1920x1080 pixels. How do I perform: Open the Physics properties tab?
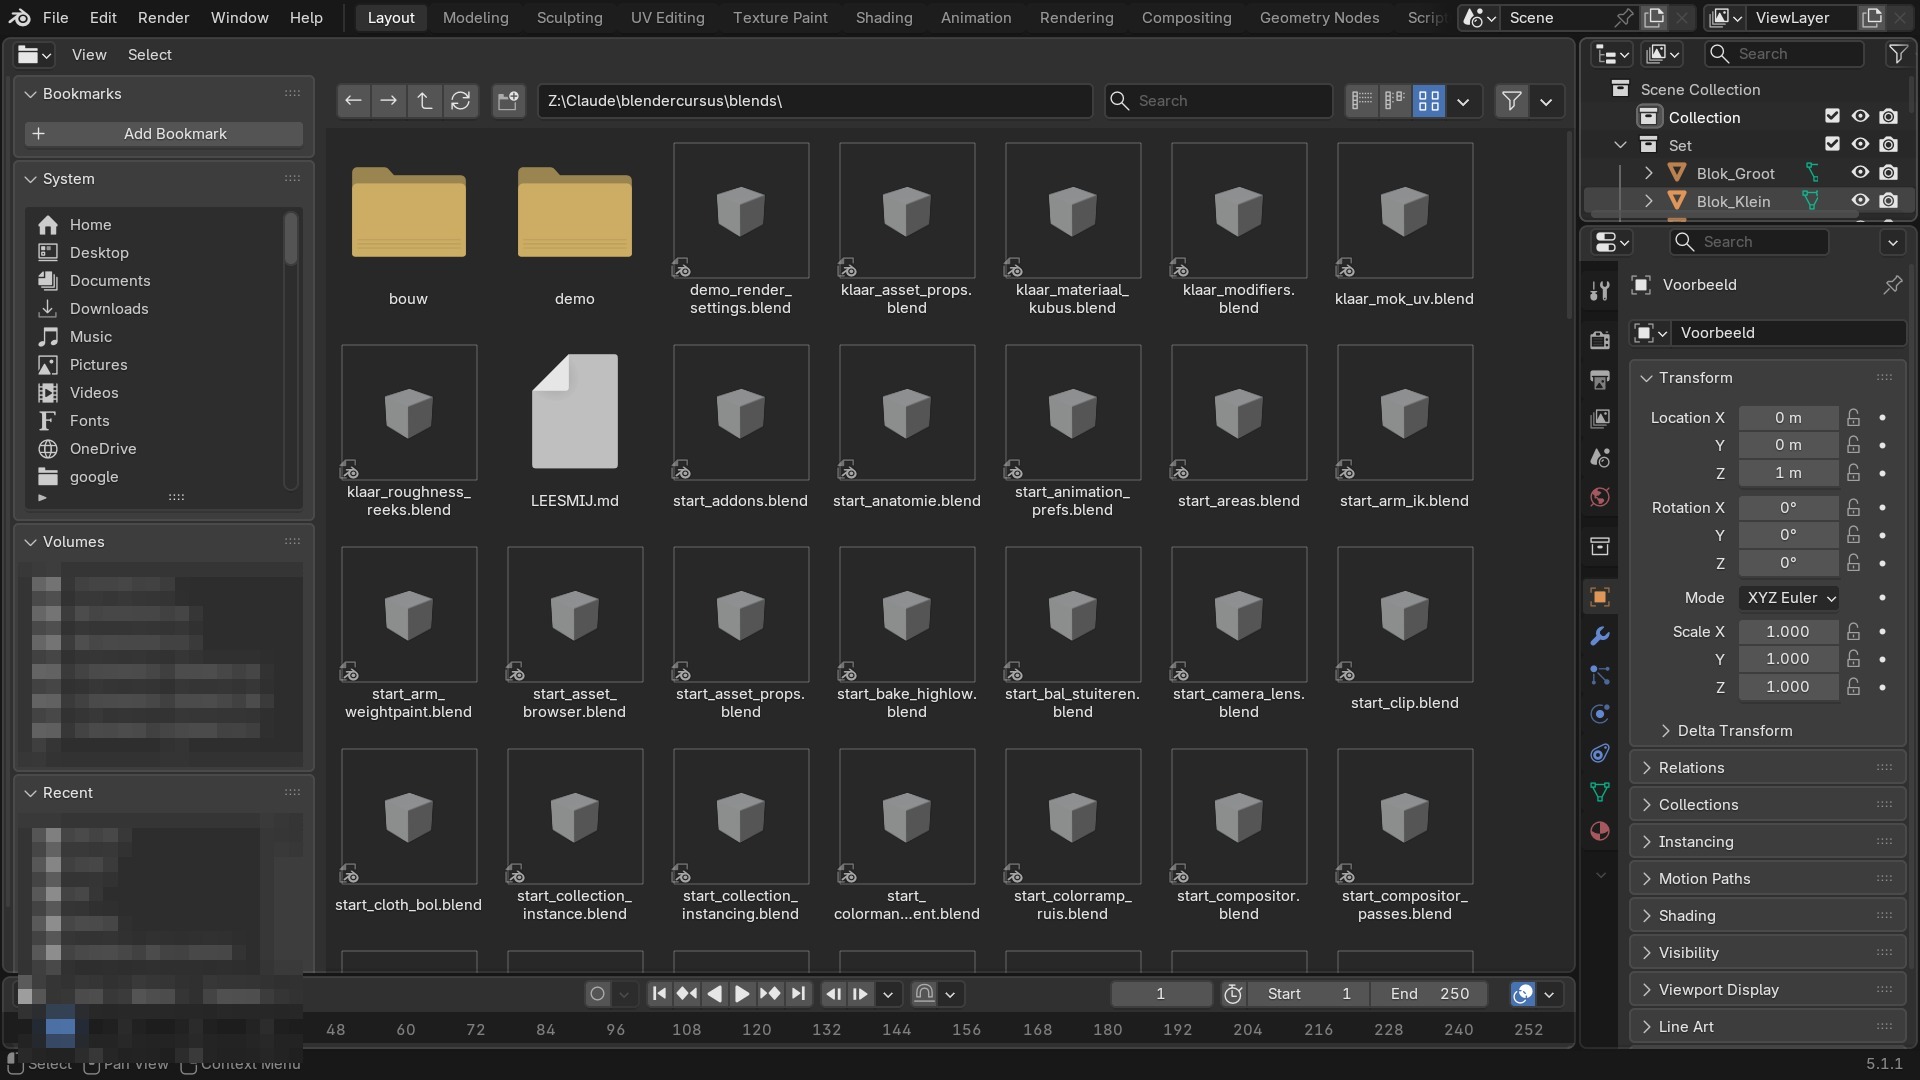[x=1600, y=714]
